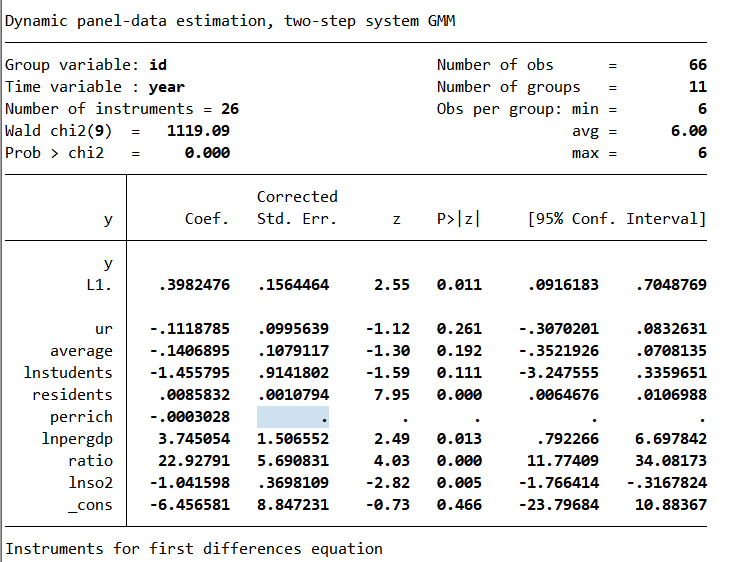This screenshot has height=562, width=743.
Task: Click the 95% Conf. Interval header
Action: pos(616,219)
